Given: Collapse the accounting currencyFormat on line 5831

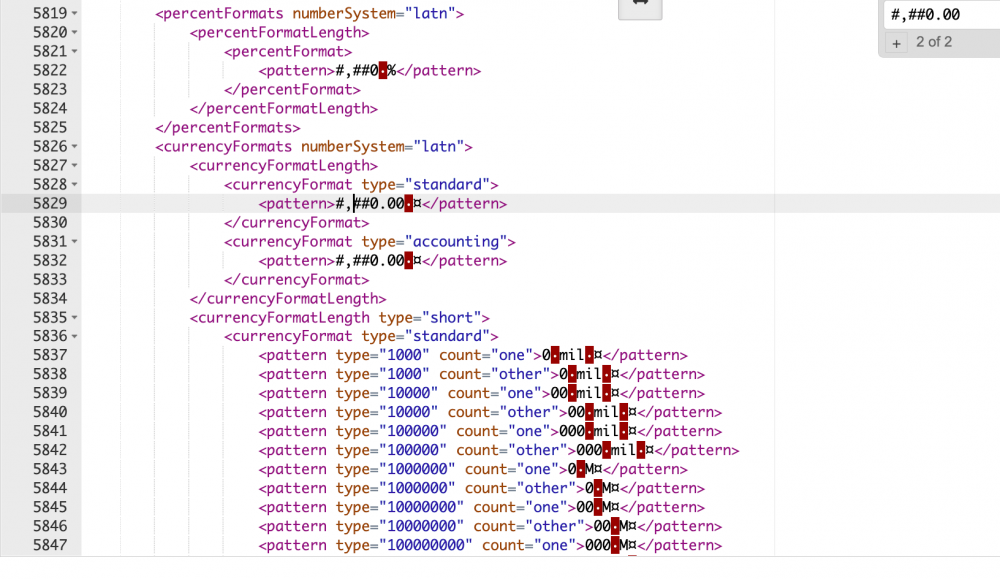Looking at the screenshot, I should pyautogui.click(x=76, y=241).
